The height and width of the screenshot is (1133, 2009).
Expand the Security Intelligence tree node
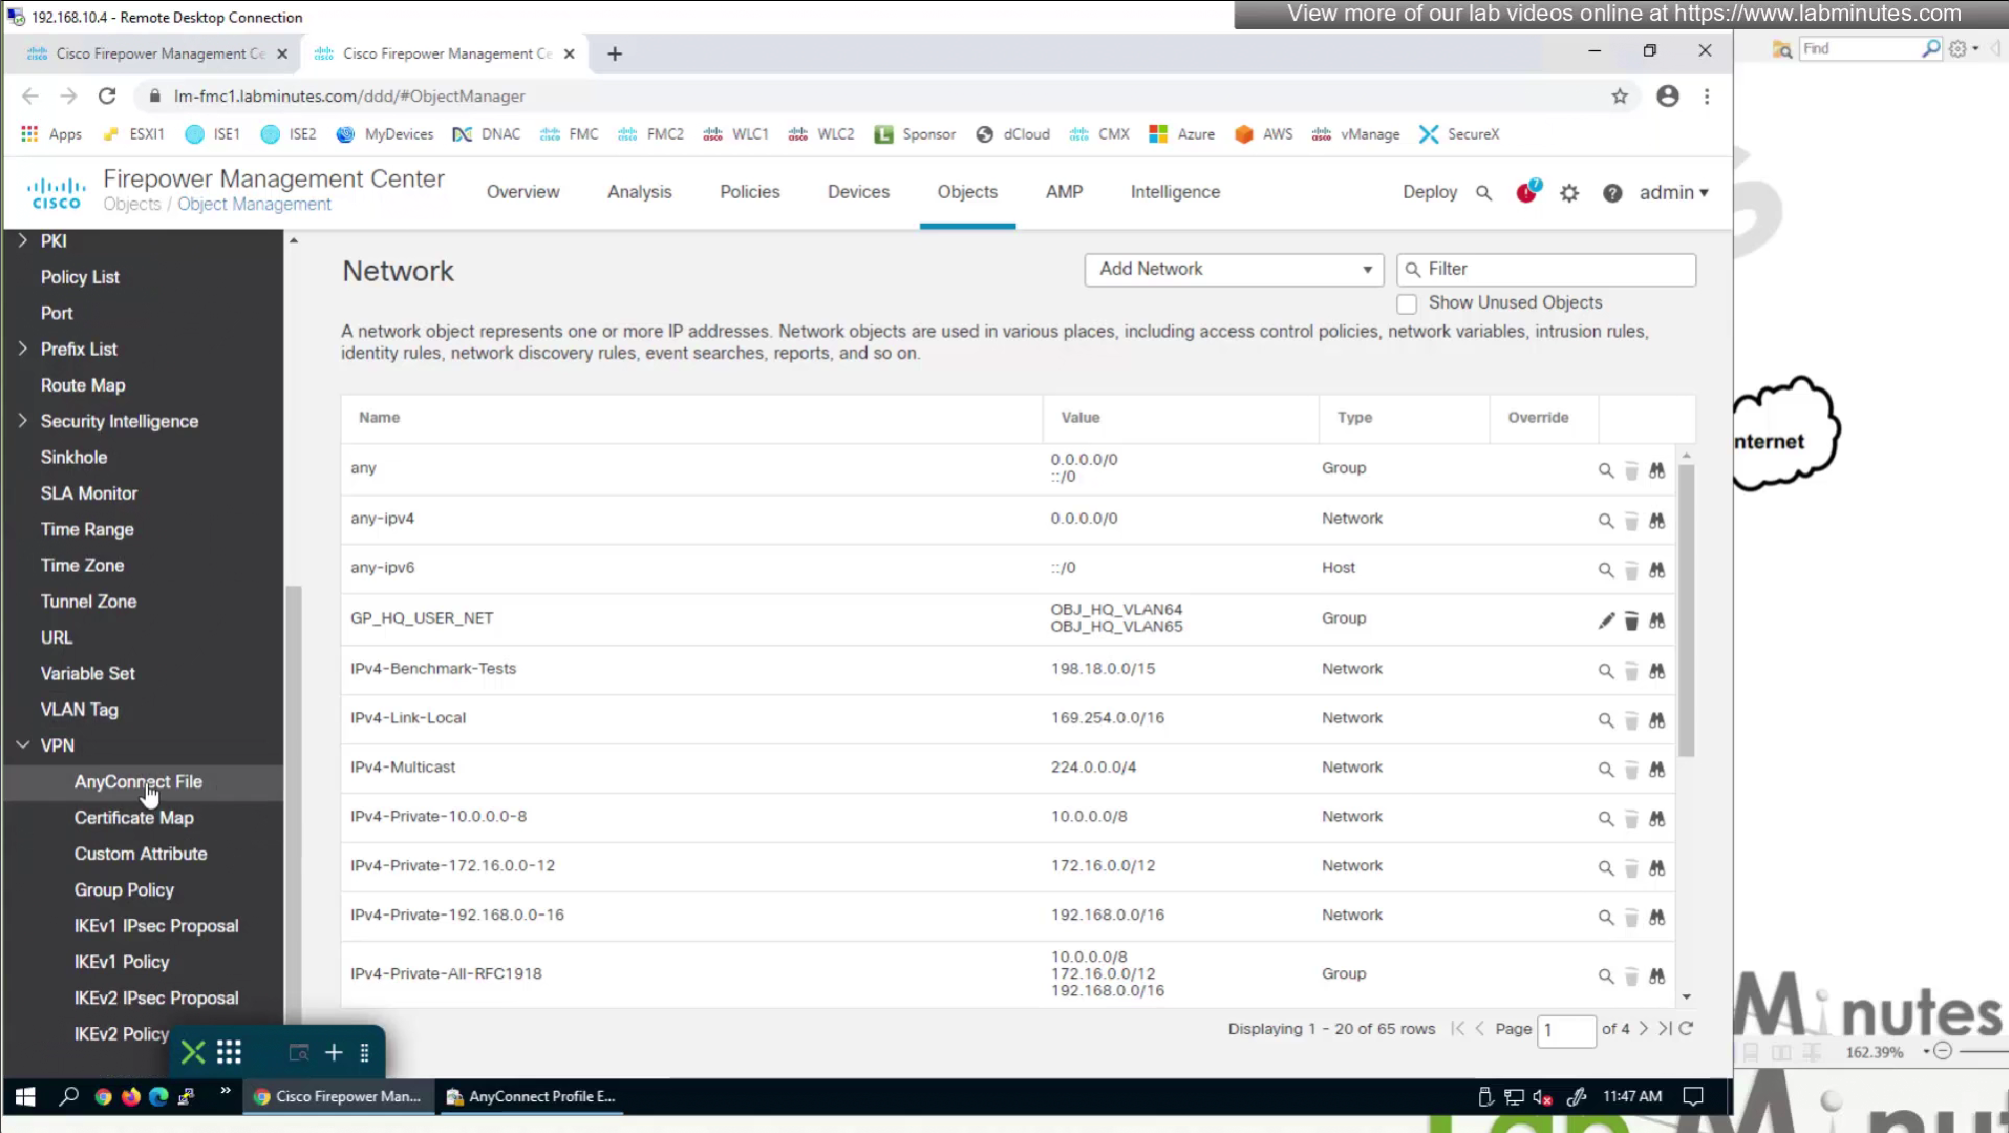point(23,421)
